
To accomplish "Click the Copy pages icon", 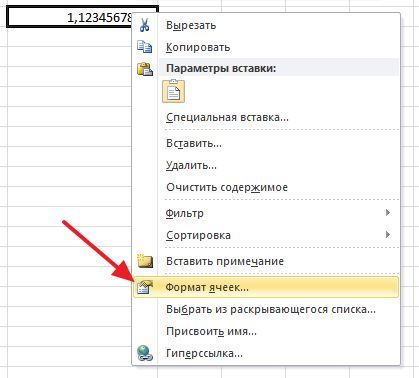I will coord(145,47).
